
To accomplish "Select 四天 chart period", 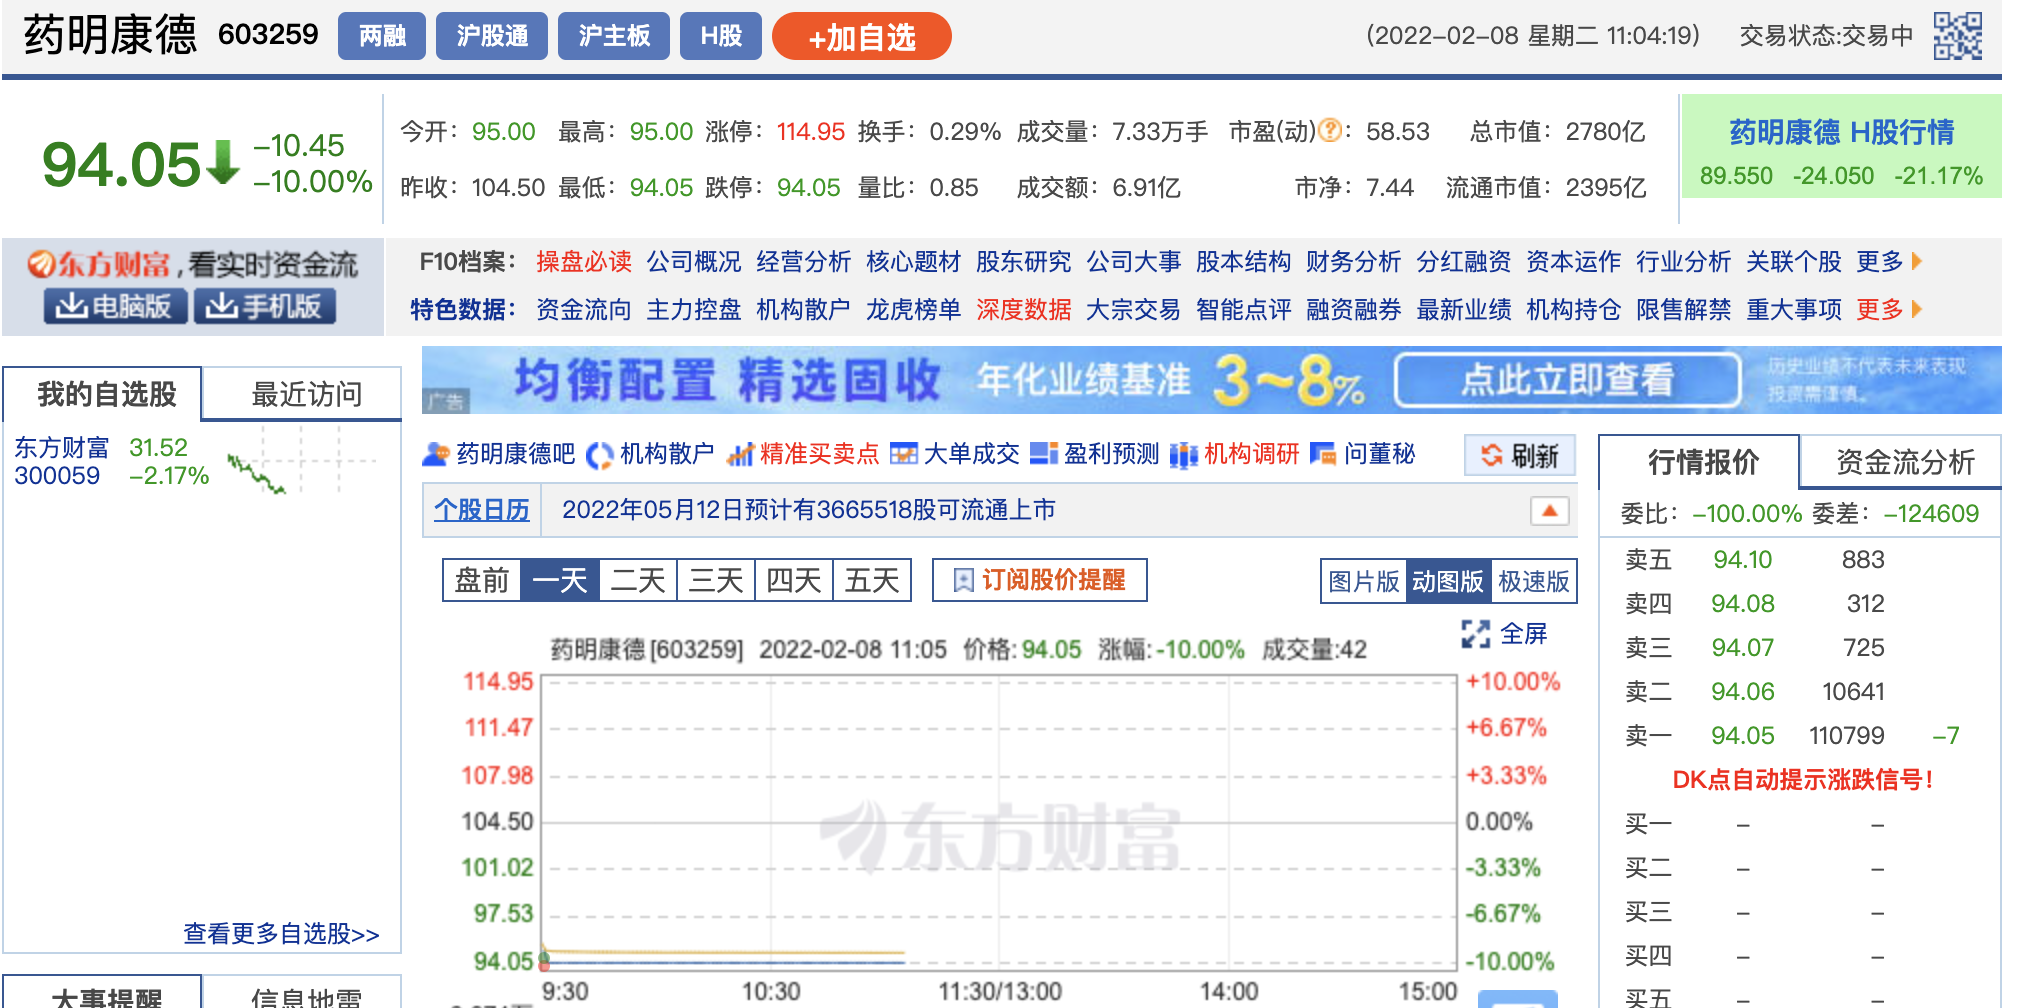I will [x=794, y=580].
